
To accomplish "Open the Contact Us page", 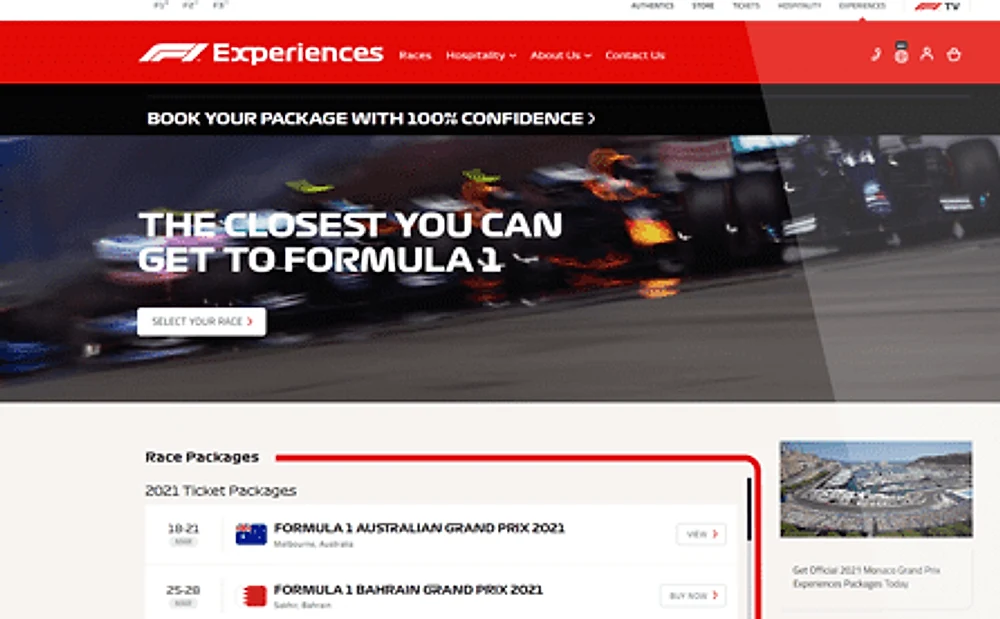I will pos(635,55).
